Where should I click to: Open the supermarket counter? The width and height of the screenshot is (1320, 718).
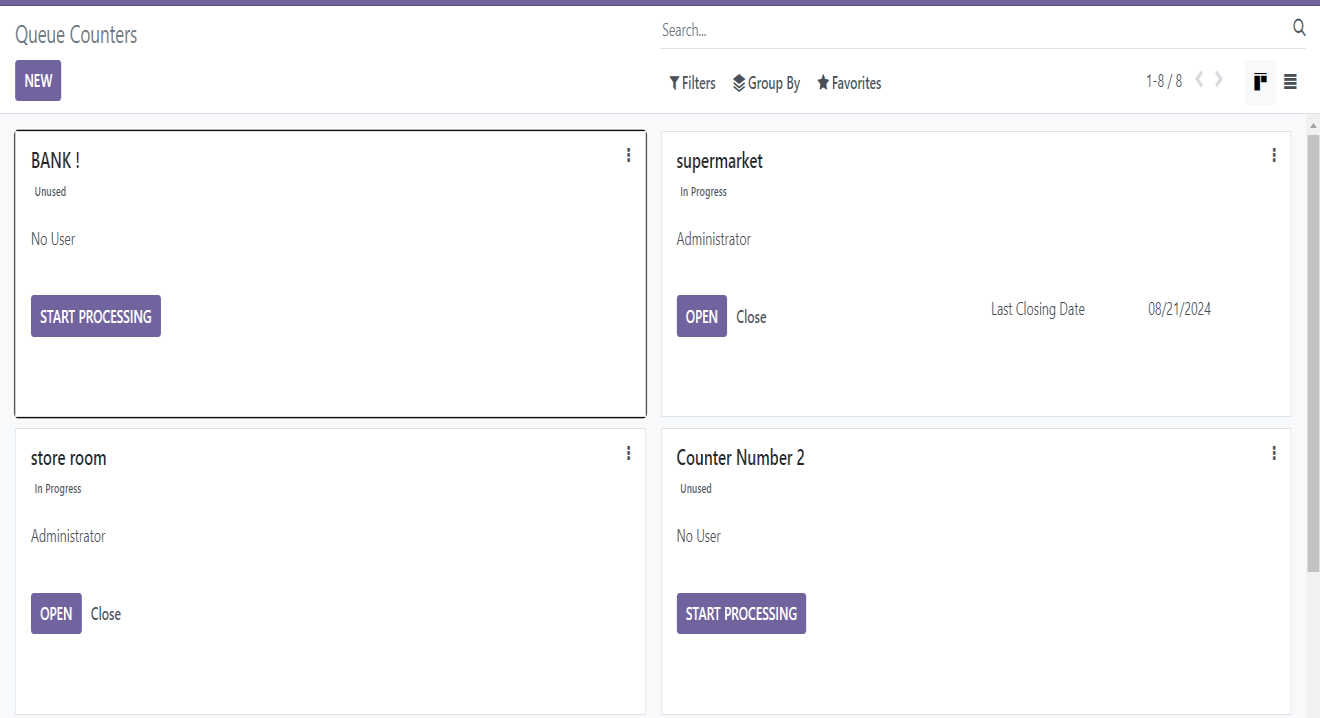tap(701, 316)
